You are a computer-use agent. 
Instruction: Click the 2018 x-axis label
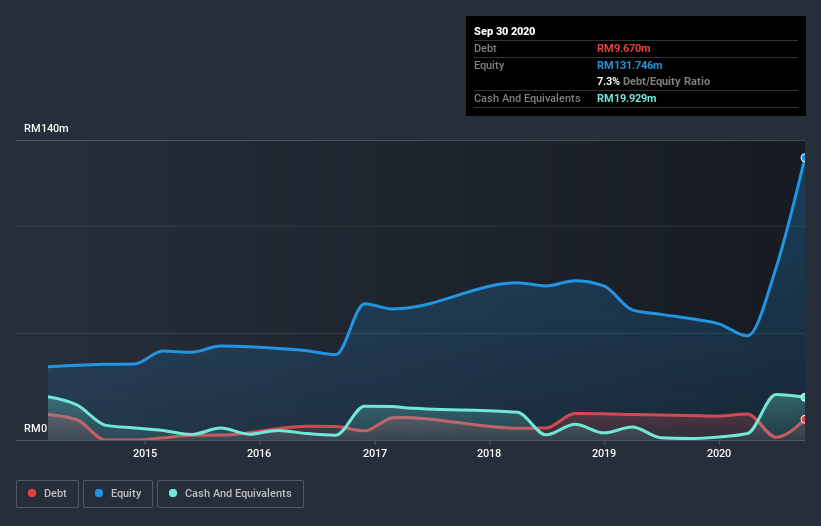coord(489,453)
